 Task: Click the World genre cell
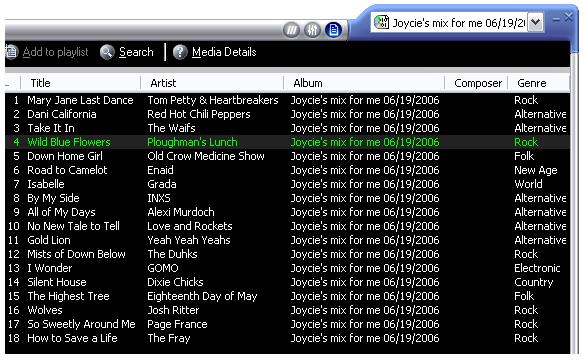[x=528, y=184]
